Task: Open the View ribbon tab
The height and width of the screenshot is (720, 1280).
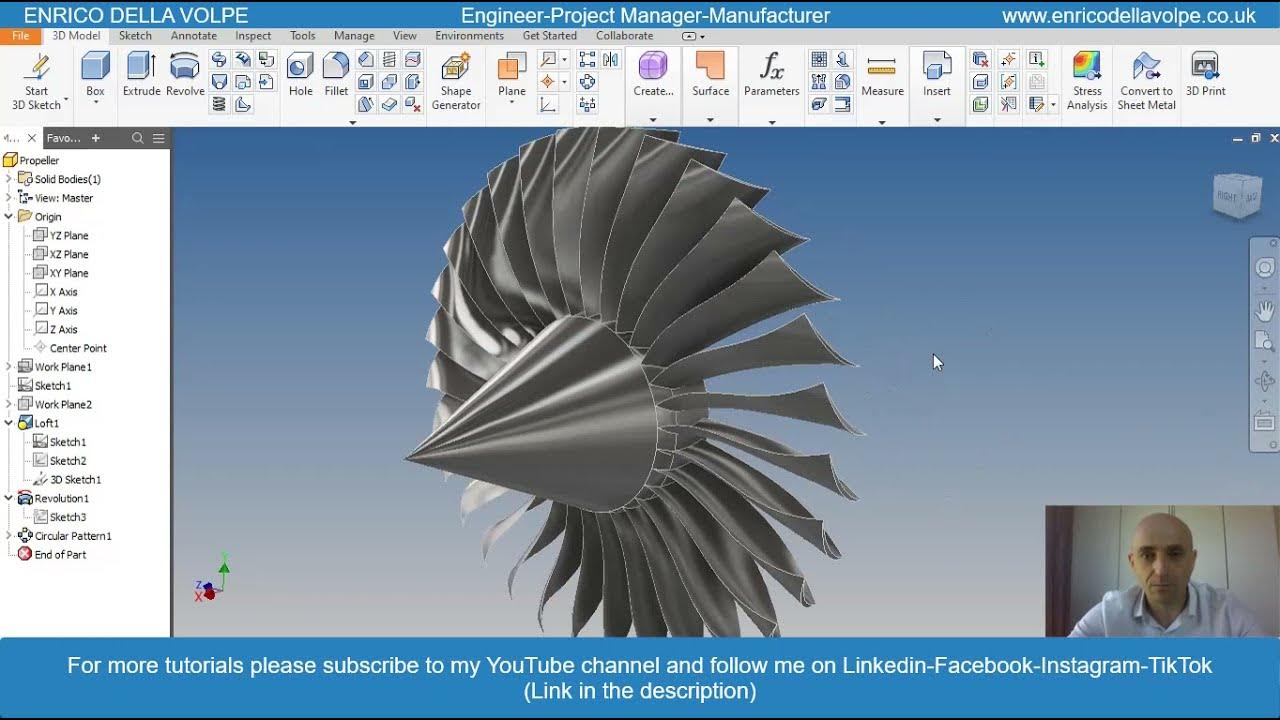Action: click(x=405, y=36)
